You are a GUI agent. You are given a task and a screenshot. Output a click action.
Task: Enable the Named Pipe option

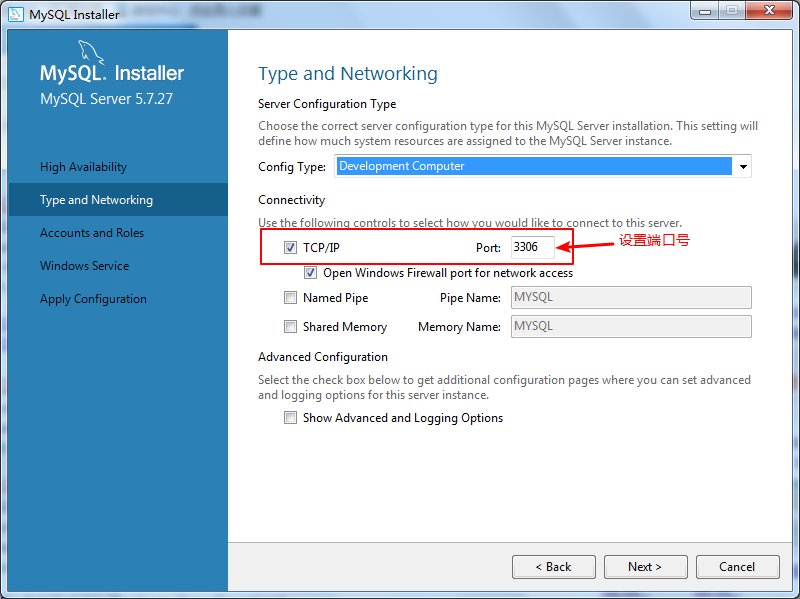click(x=290, y=297)
